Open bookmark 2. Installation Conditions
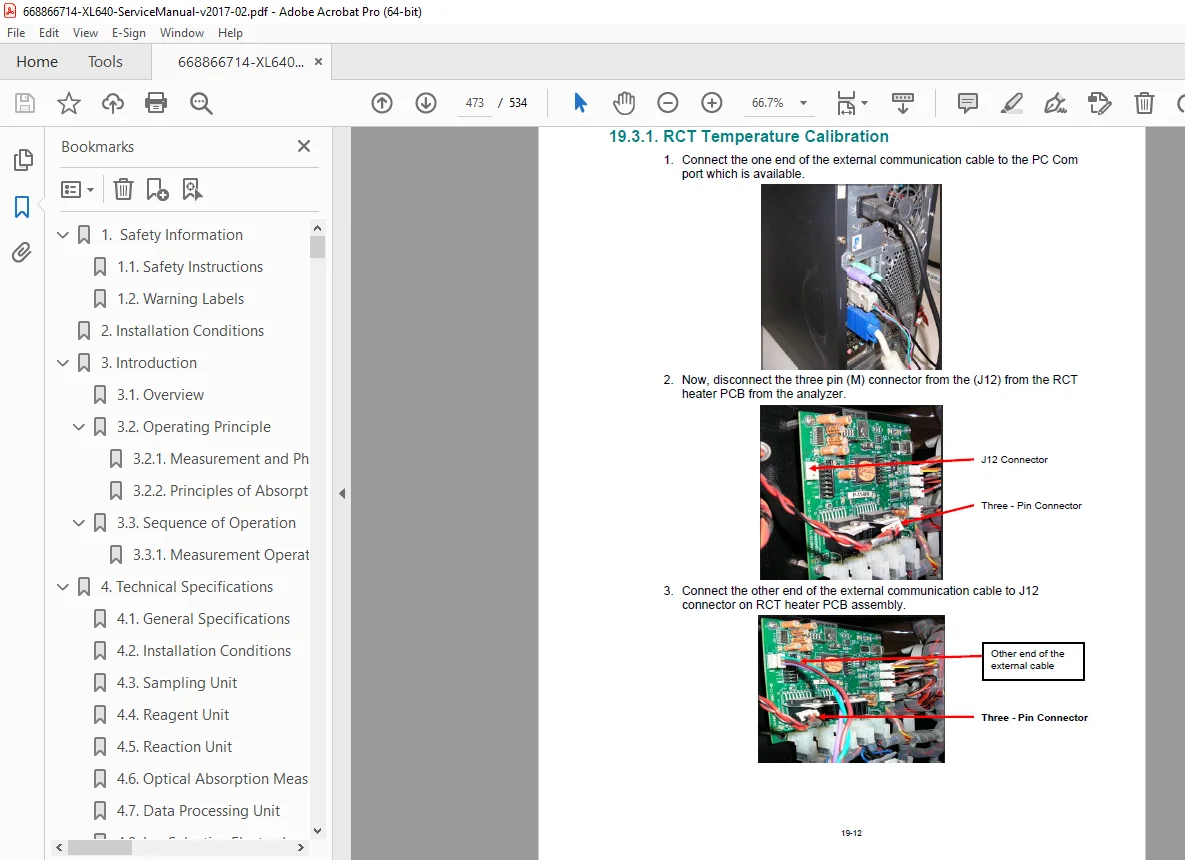Viewport: 1185px width, 860px height. (182, 331)
